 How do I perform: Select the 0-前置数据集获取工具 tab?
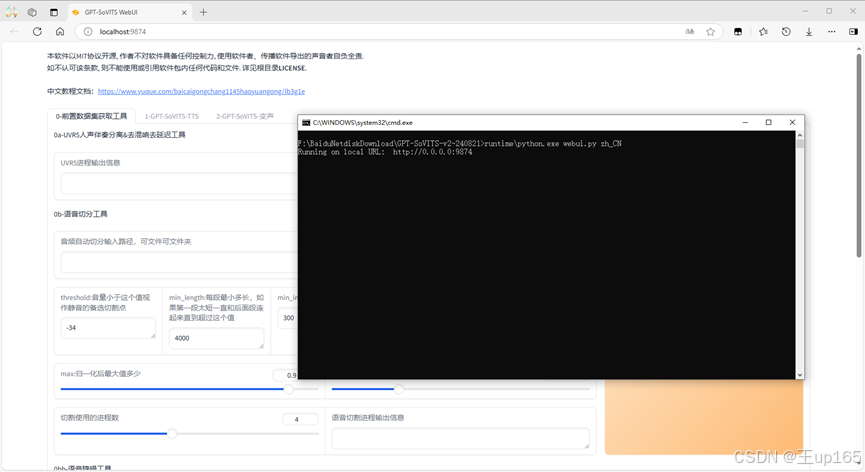pos(91,116)
